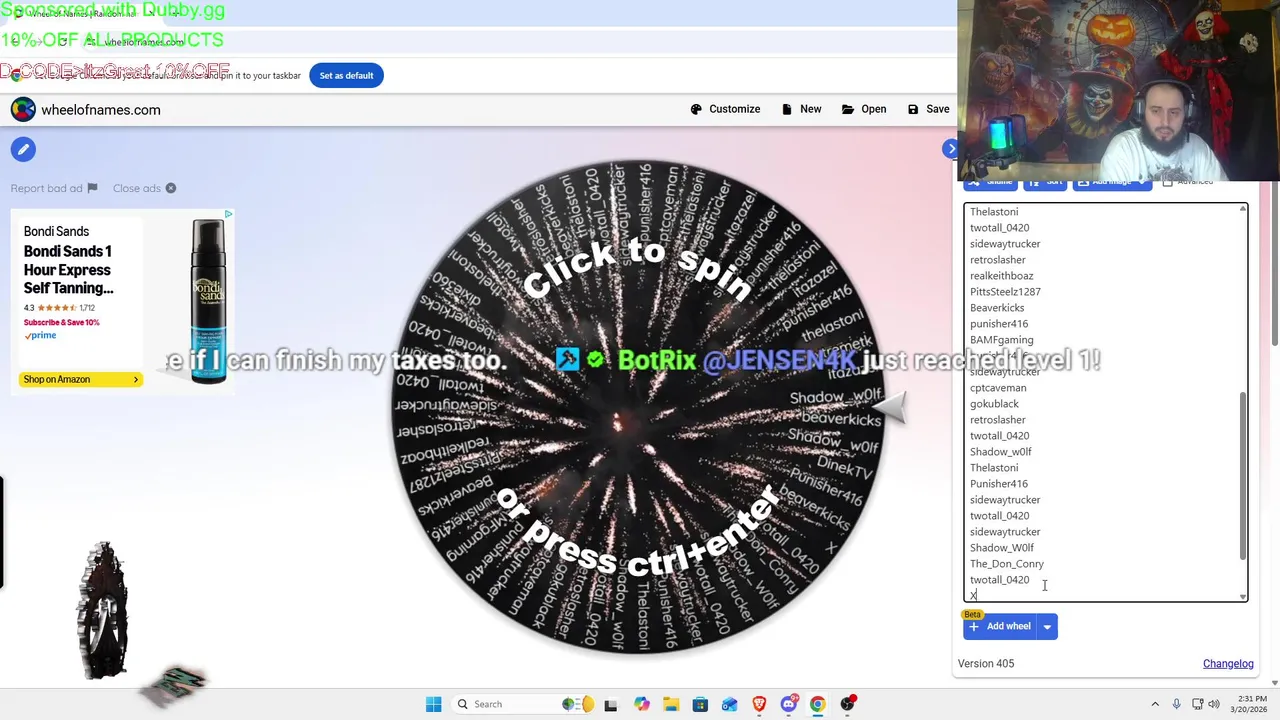
Task: Close ads using the X icon
Action: [x=171, y=188]
